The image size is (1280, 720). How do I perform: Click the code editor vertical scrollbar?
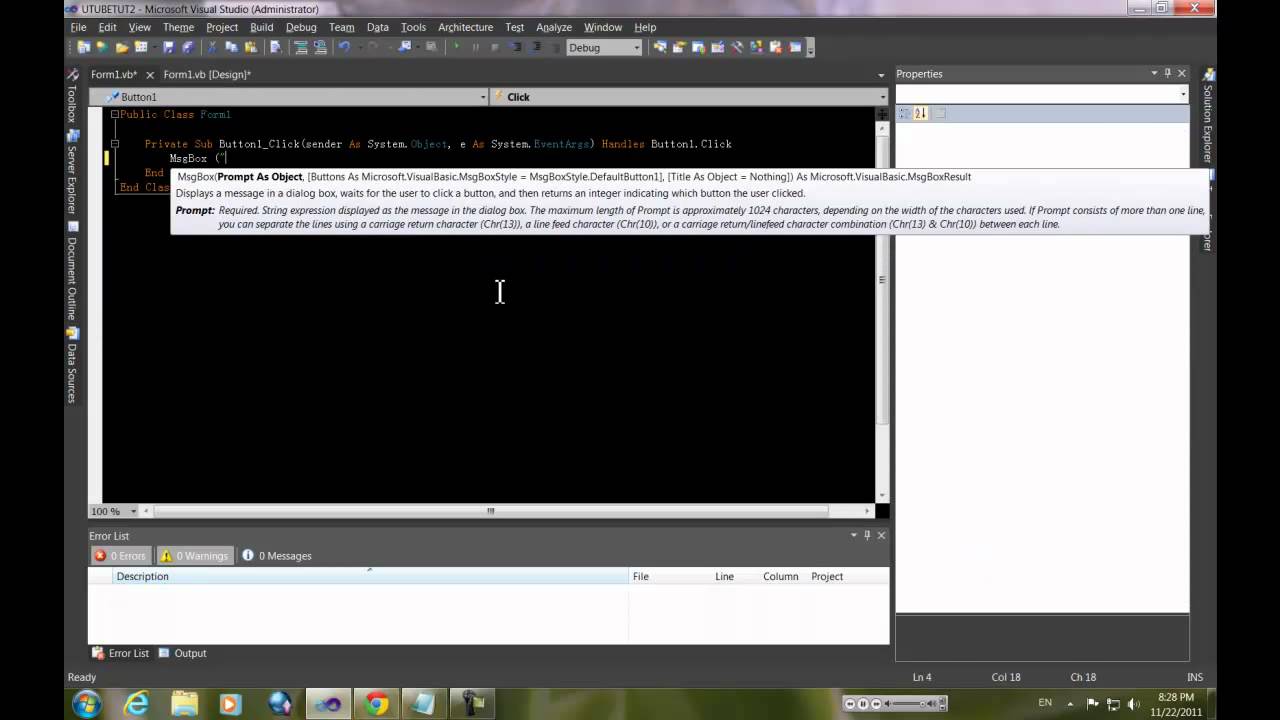882,280
